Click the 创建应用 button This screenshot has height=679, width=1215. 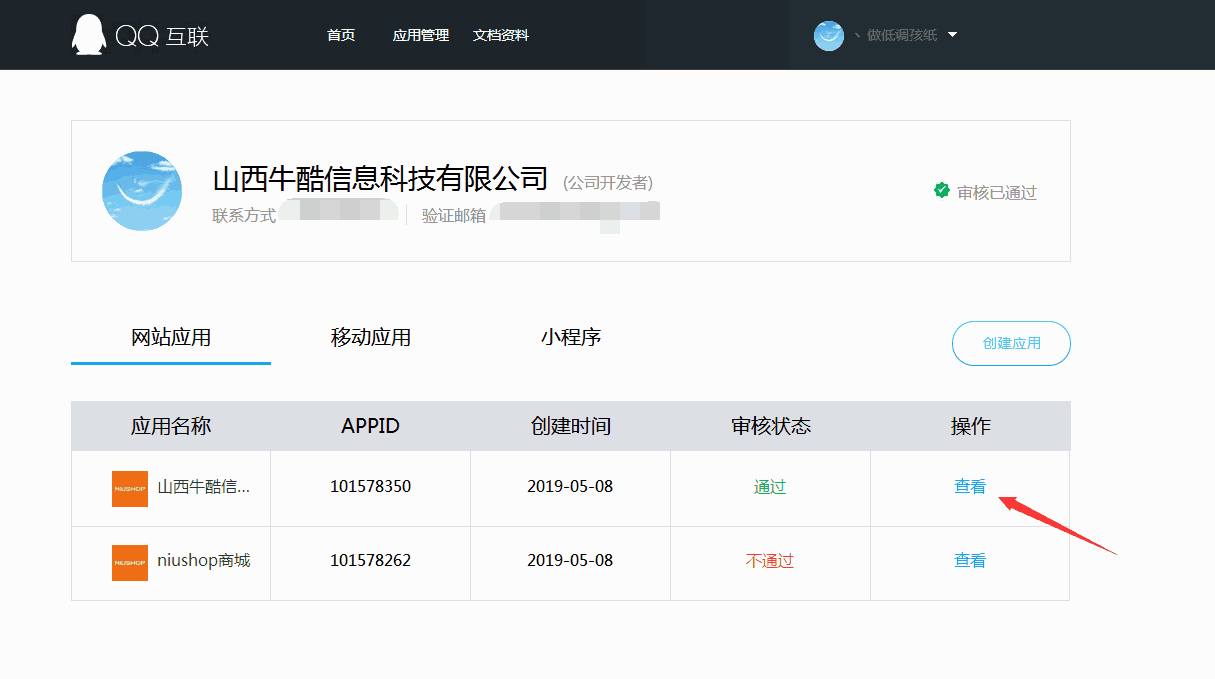[1011, 343]
